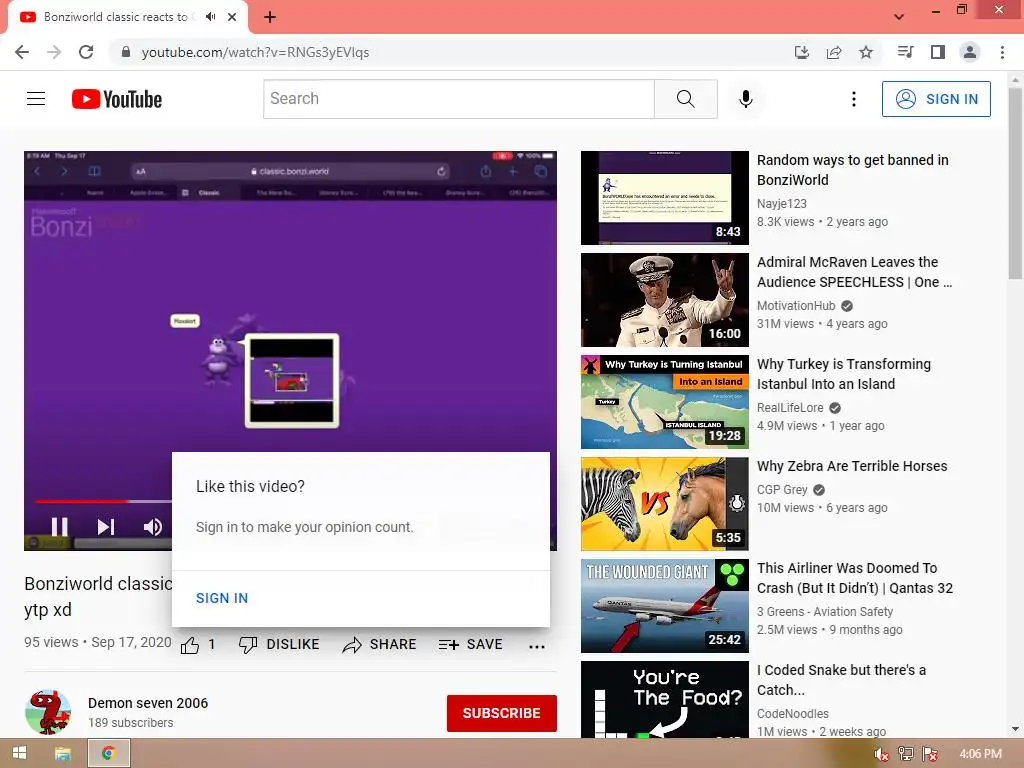Click the header SIGN IN button
The width and height of the screenshot is (1024, 768).
point(936,99)
